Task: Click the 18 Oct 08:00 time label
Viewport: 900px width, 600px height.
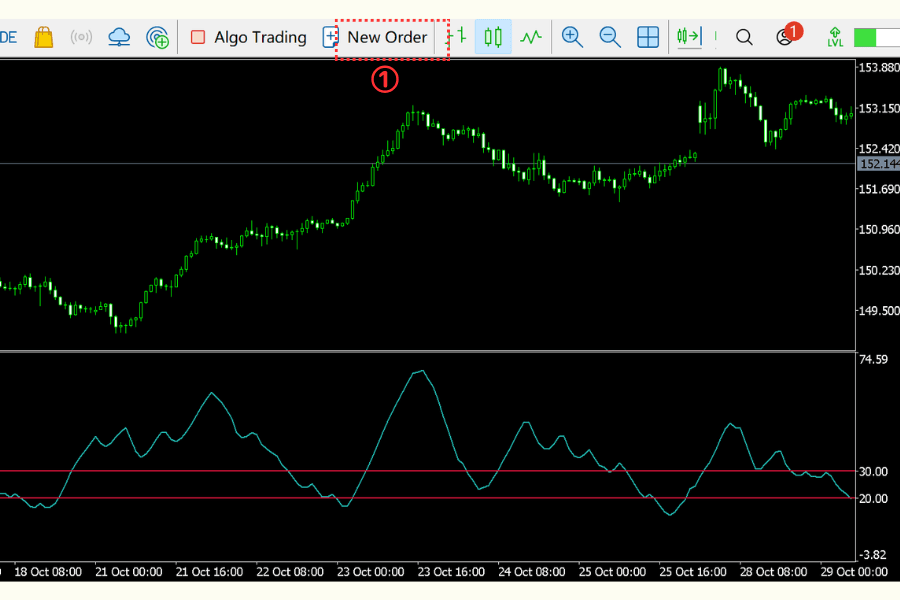Action: [48, 572]
